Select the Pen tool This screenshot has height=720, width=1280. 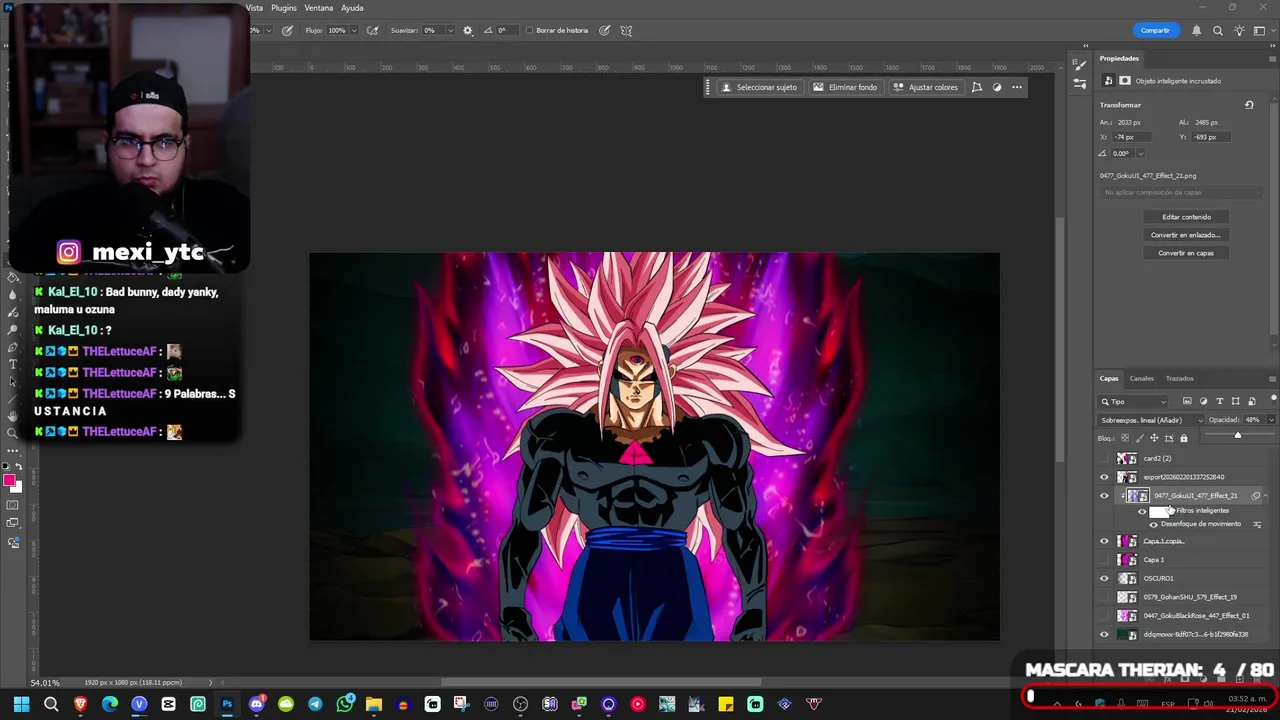tap(12, 347)
